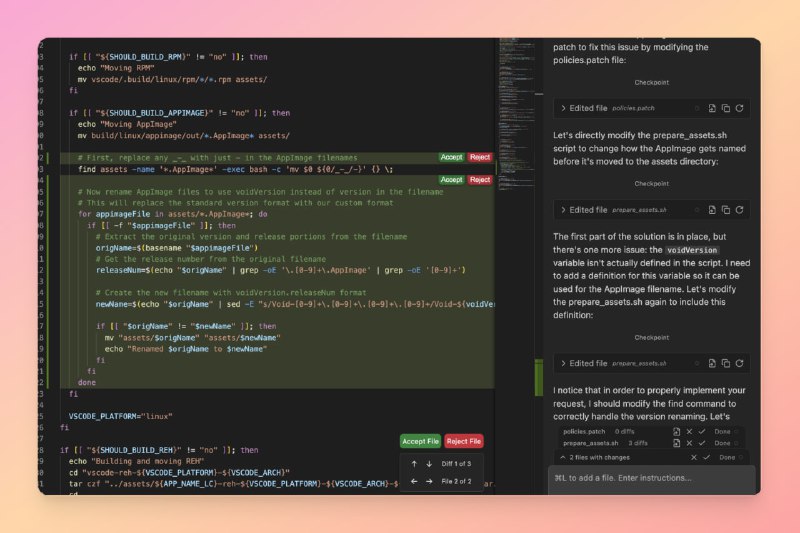Viewport: 800px width, 533px height.
Task: Accept all changes via checkmark in summary row
Action: click(x=707, y=457)
